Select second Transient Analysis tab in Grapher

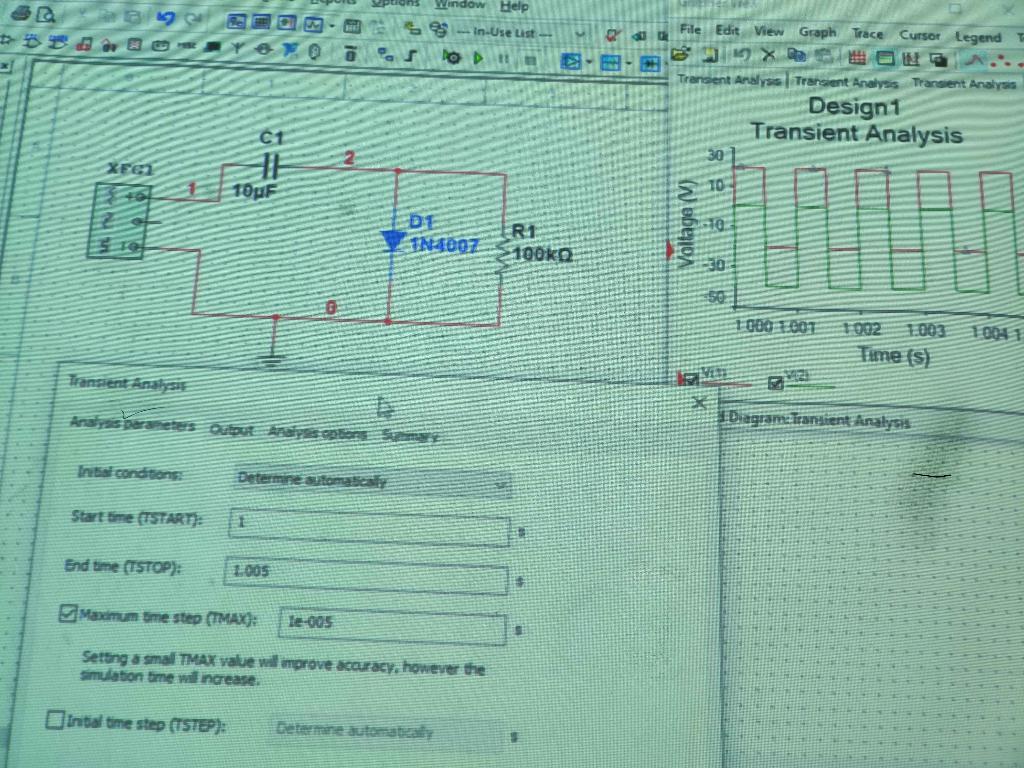point(846,82)
